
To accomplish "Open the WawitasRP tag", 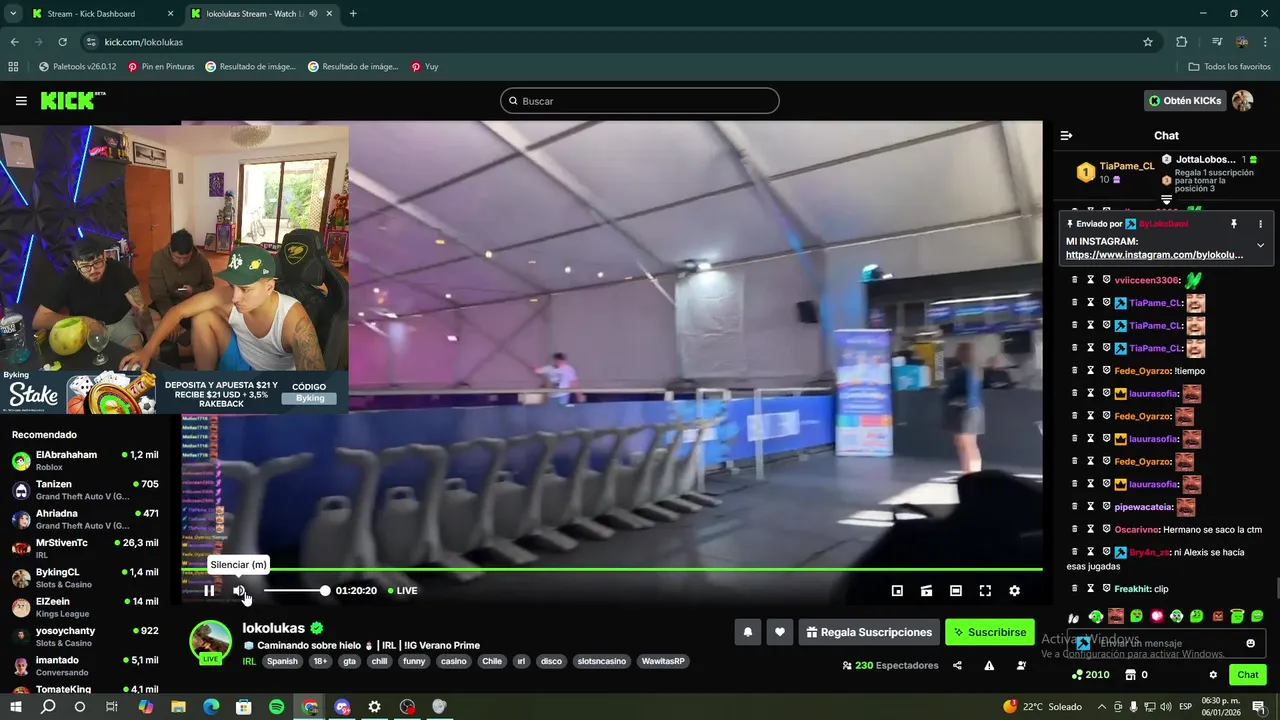I will tap(663, 661).
